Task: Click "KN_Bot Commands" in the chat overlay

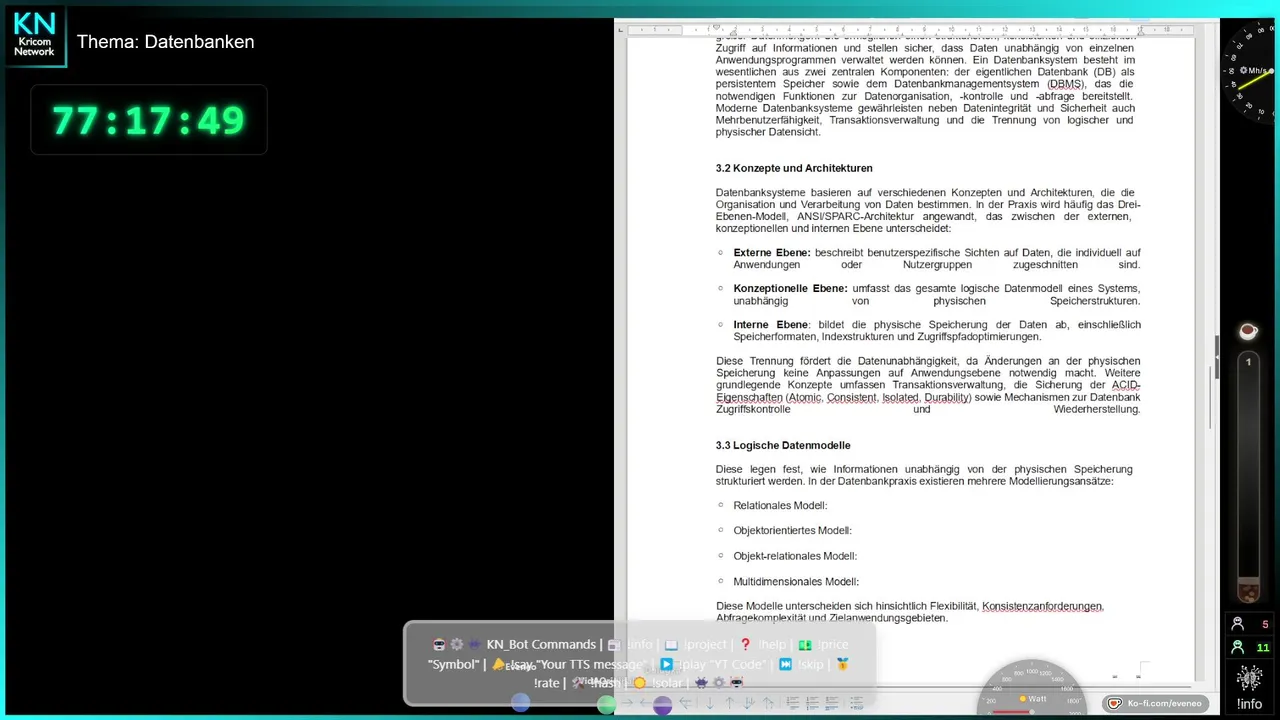Action: [x=541, y=645]
